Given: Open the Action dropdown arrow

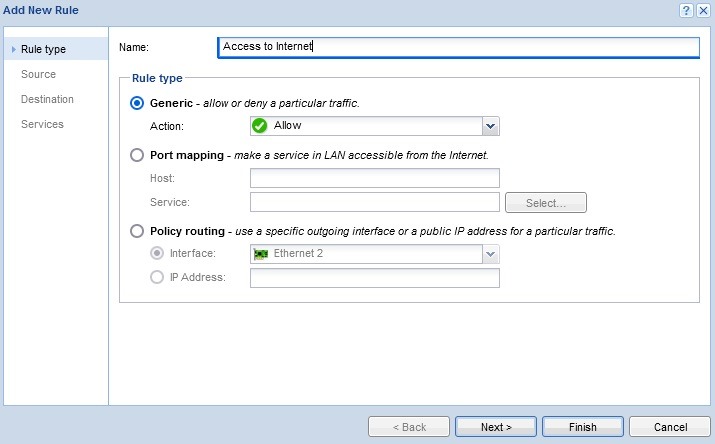Looking at the screenshot, I should pos(490,126).
